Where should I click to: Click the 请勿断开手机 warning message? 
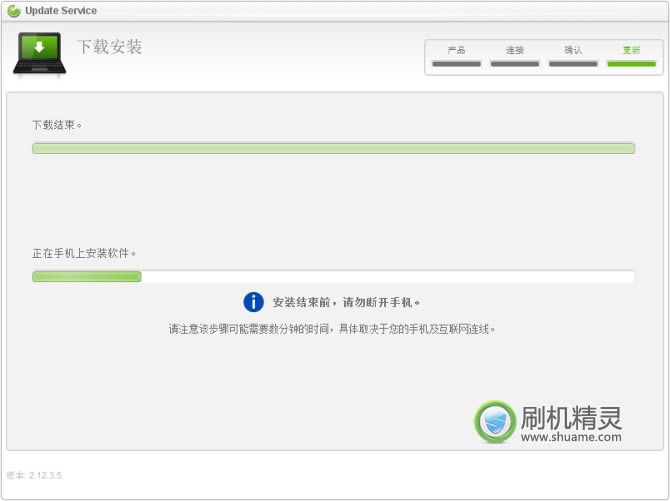point(346,302)
